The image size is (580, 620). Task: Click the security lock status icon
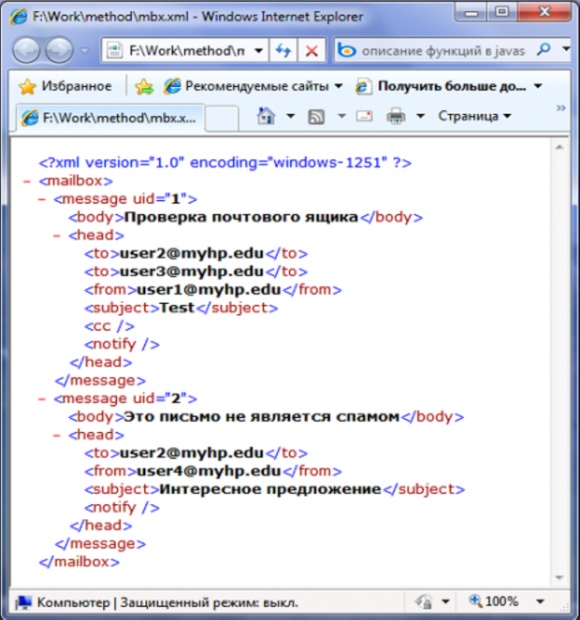423,602
